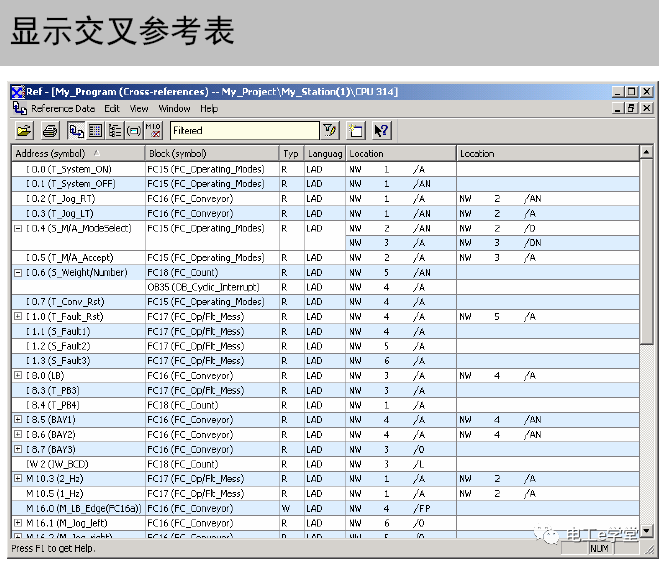Select the I 0.1 (T_System_OFF) address
This screenshot has height=563, width=659.
[x=71, y=184]
